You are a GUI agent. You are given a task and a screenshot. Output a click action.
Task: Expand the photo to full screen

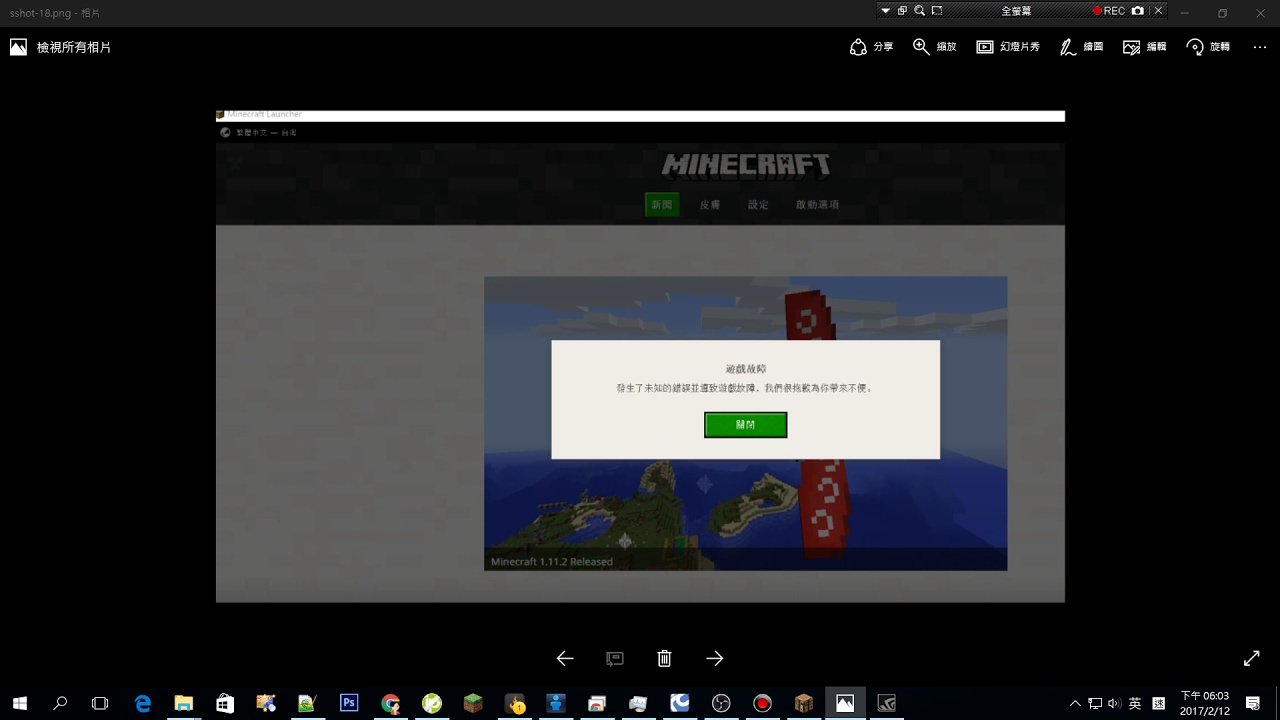1251,658
